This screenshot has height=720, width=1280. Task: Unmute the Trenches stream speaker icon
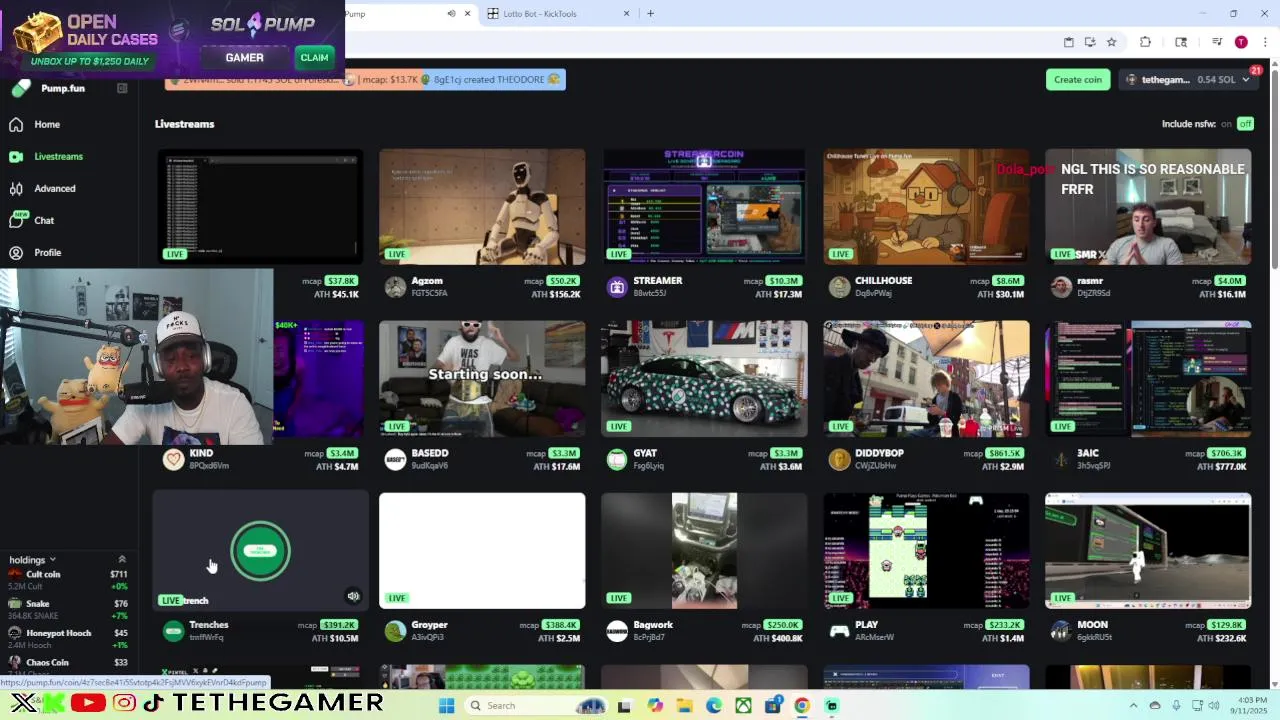click(353, 596)
